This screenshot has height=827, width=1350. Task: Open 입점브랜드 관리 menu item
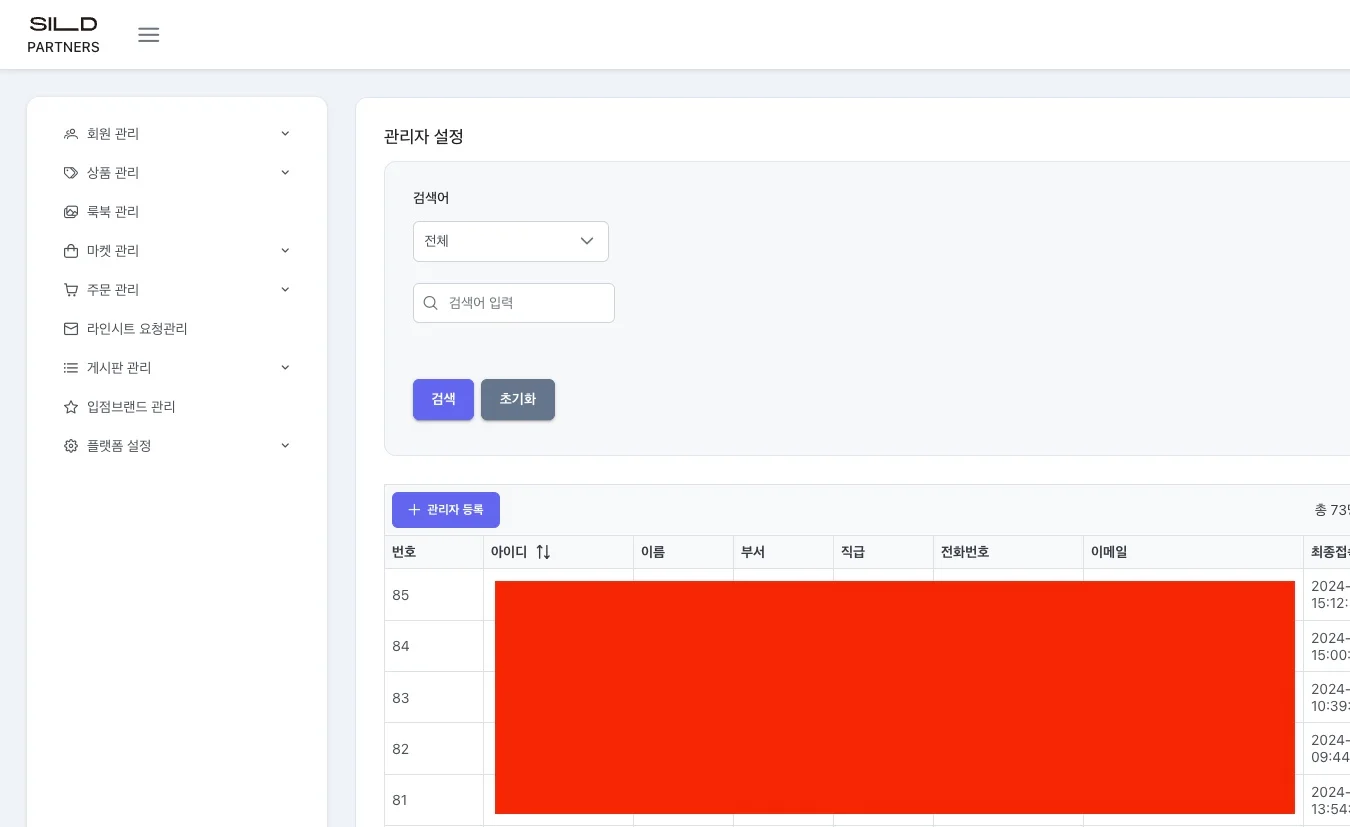point(131,407)
